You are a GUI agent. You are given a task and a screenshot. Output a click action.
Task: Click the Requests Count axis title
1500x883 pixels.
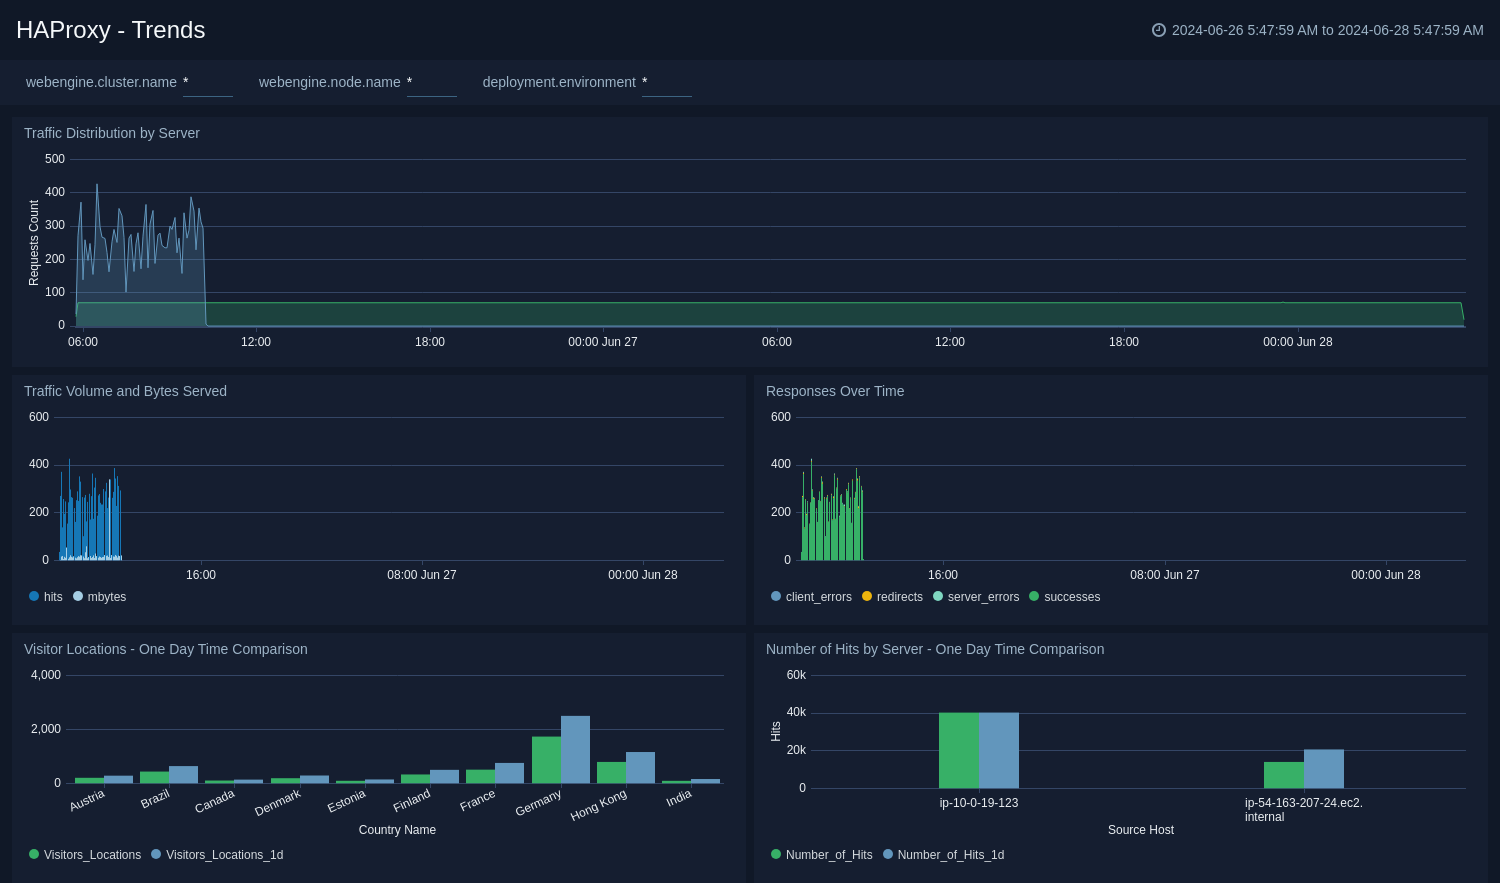point(34,243)
